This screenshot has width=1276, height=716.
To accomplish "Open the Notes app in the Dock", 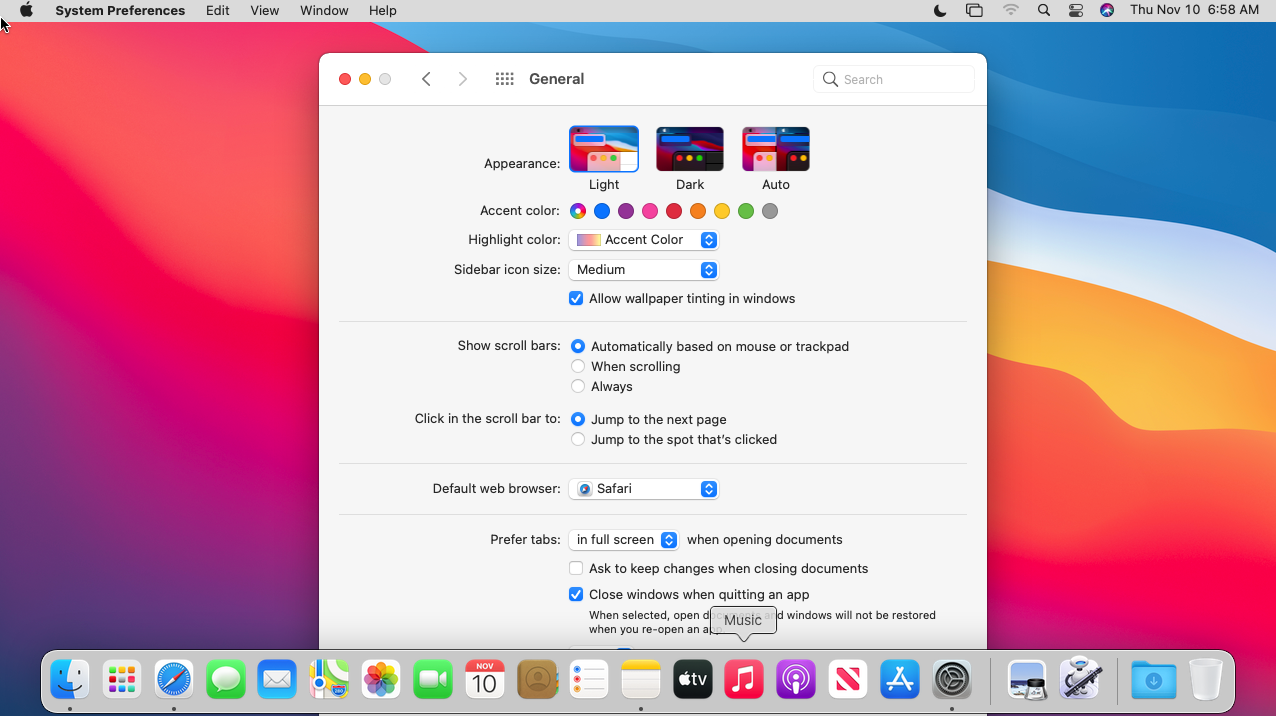I will pyautogui.click(x=641, y=680).
